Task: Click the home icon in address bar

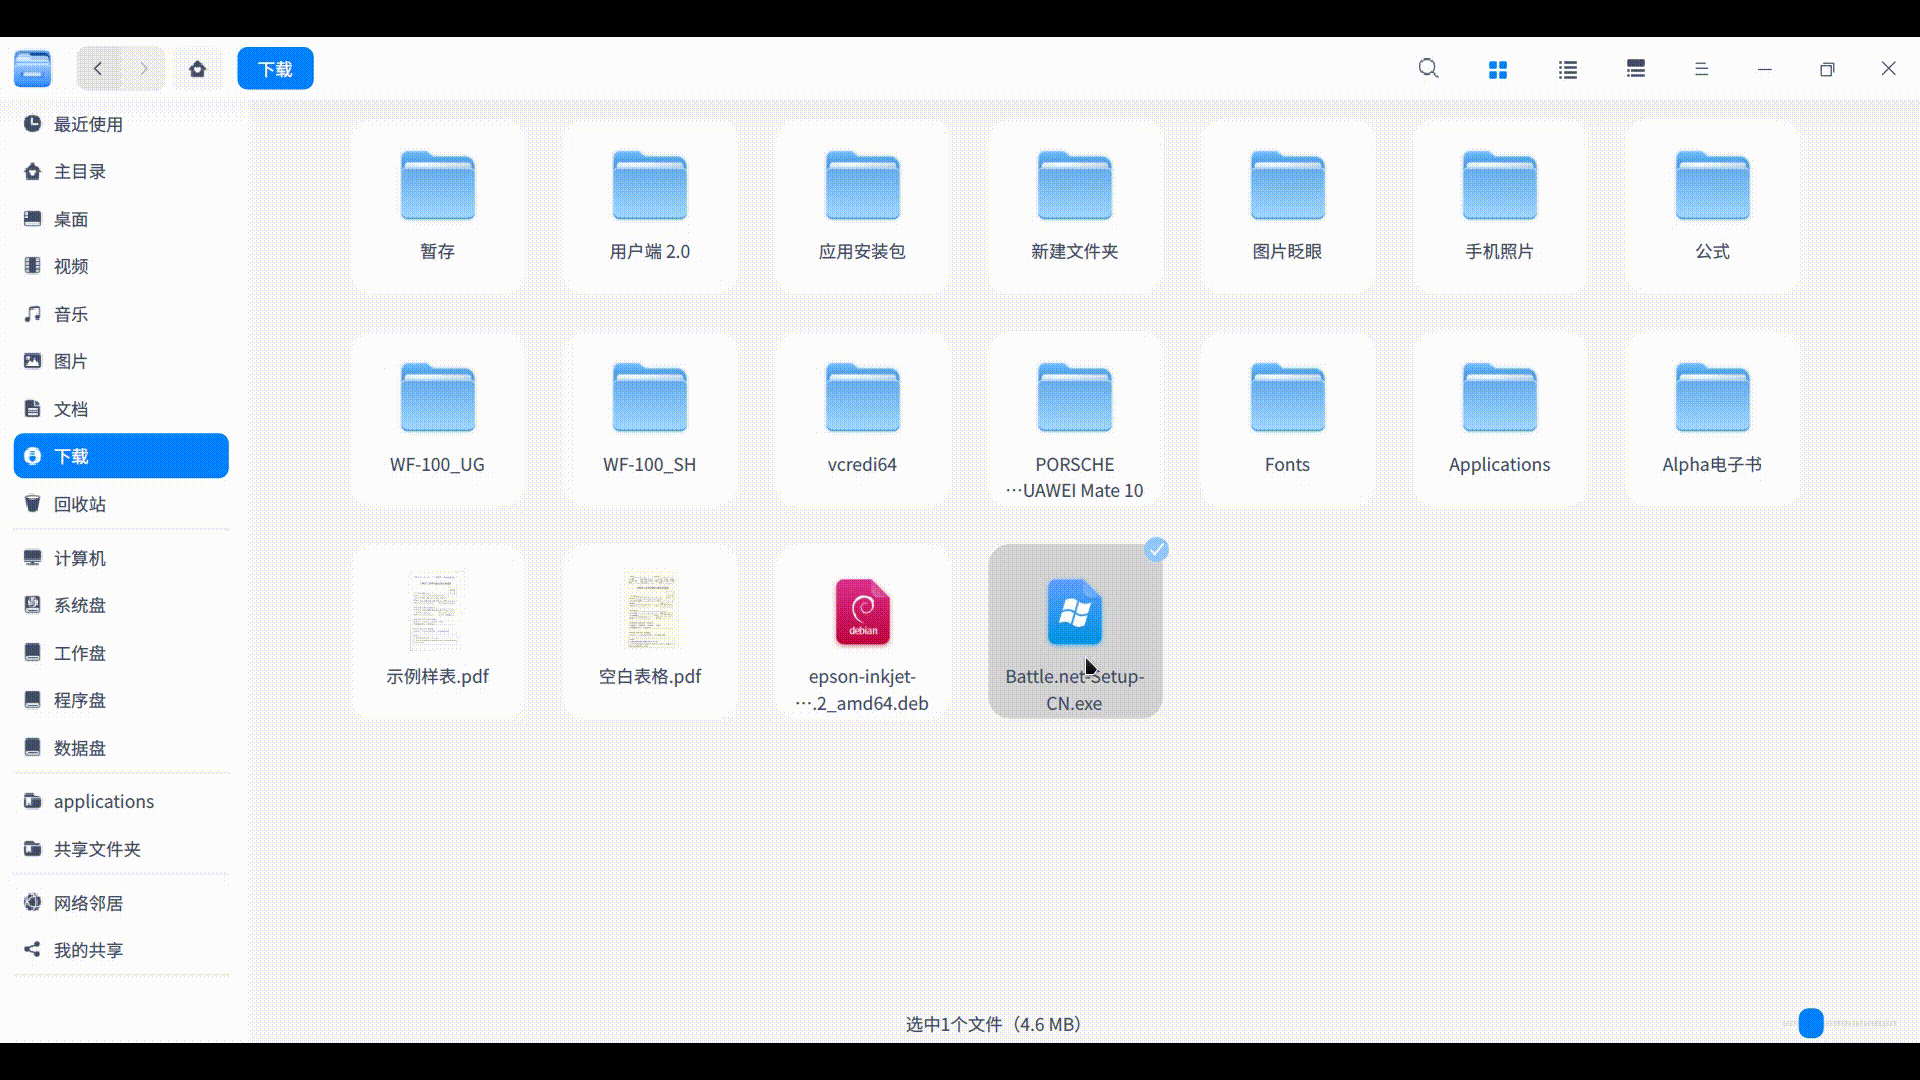Action: [x=197, y=69]
